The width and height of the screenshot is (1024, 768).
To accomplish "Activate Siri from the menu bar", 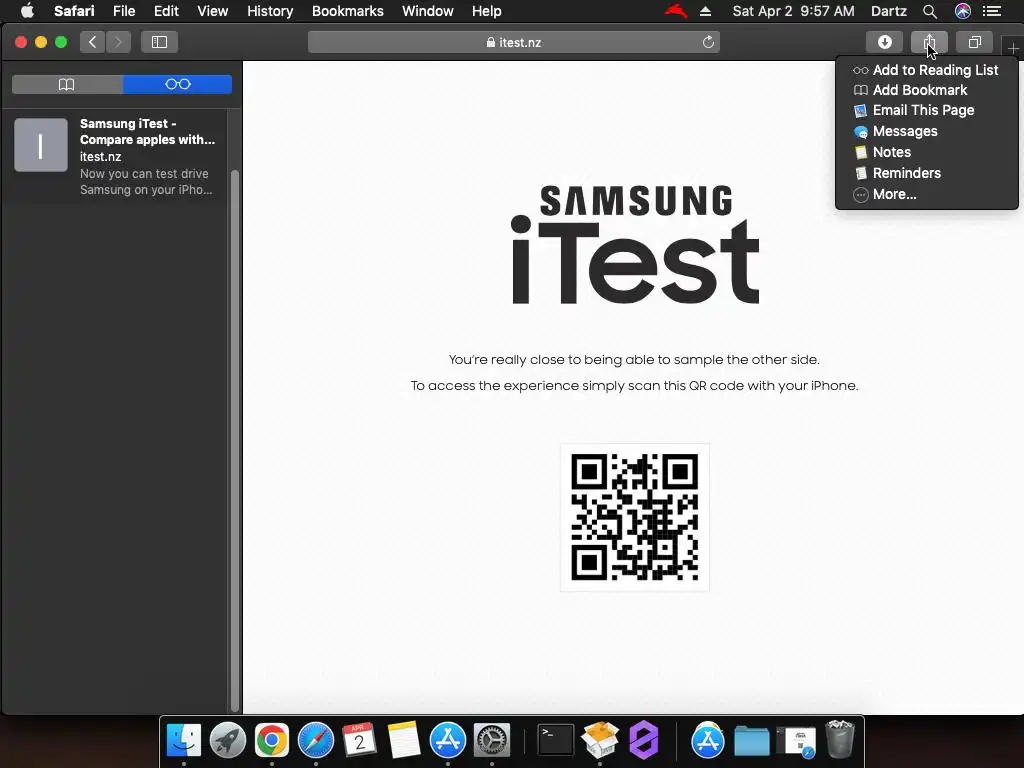I will click(x=963, y=11).
